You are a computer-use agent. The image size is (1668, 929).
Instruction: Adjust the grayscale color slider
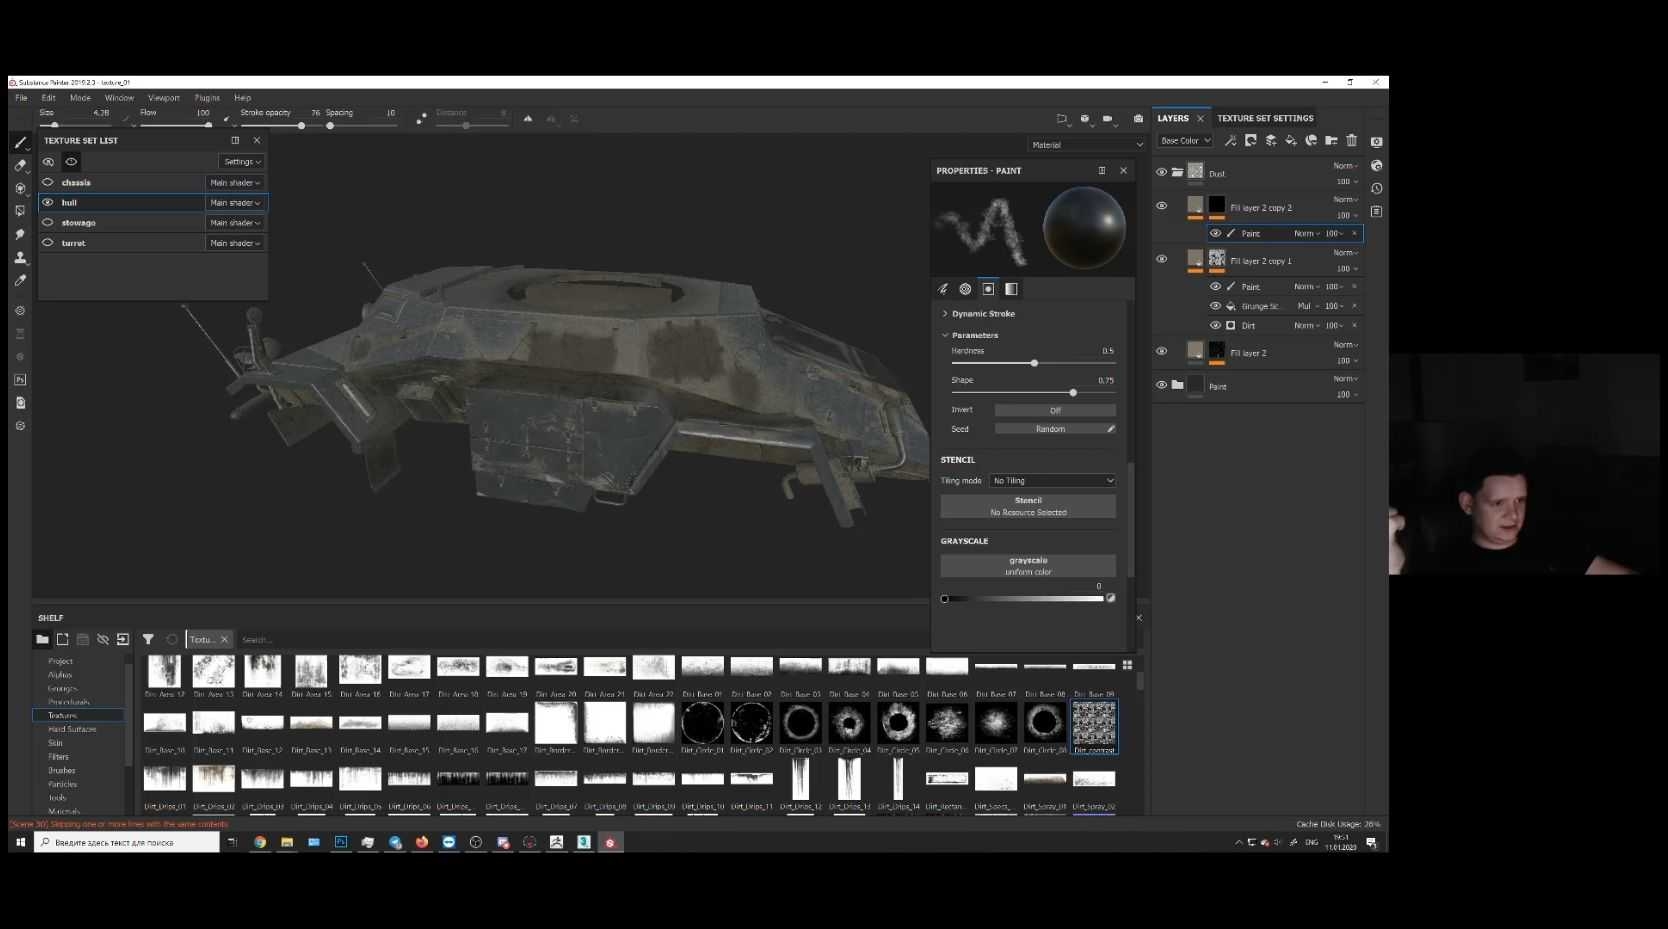[1023, 599]
